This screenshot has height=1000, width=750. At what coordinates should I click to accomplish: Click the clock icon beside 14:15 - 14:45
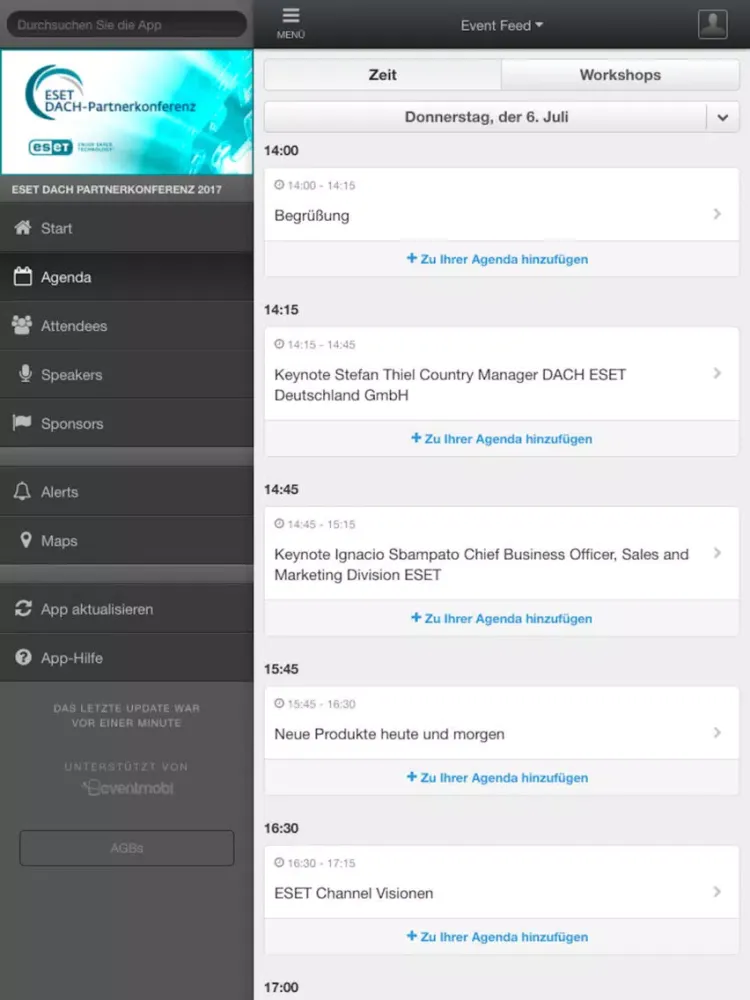279,344
